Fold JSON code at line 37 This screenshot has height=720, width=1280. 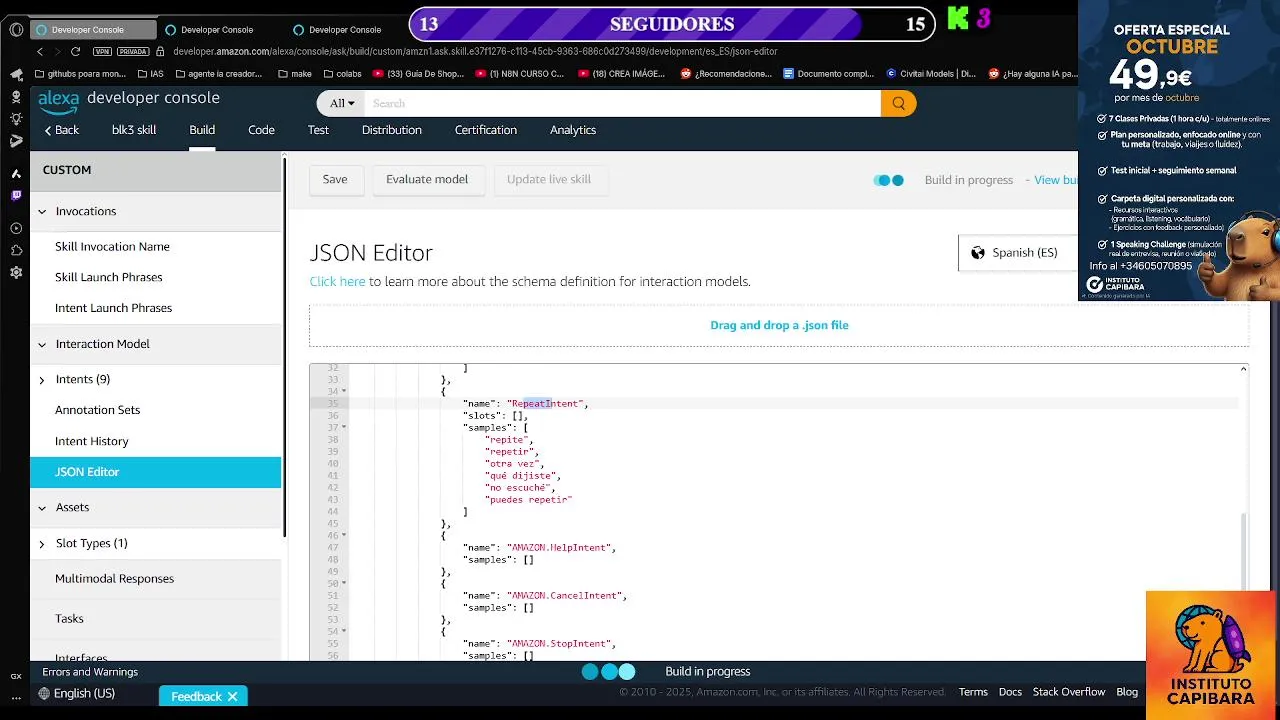pos(344,428)
